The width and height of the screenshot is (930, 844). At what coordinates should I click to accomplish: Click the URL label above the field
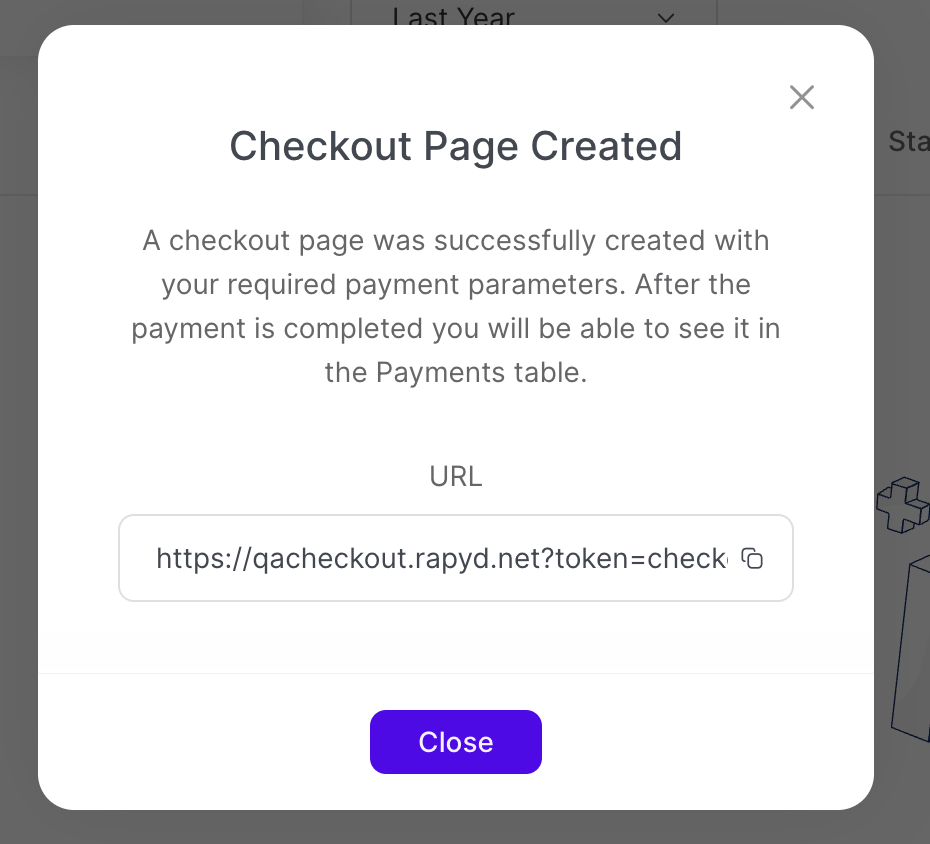[x=456, y=477]
